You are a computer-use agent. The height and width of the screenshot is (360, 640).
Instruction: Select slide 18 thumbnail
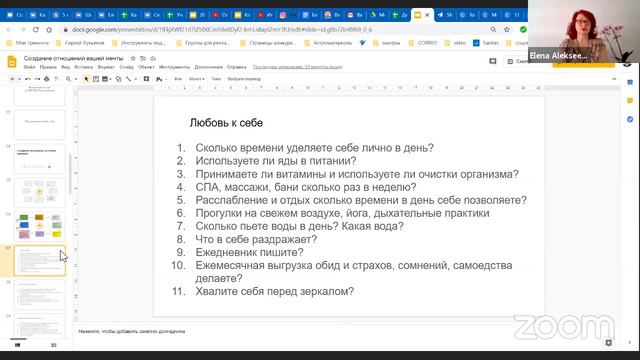pos(40,294)
